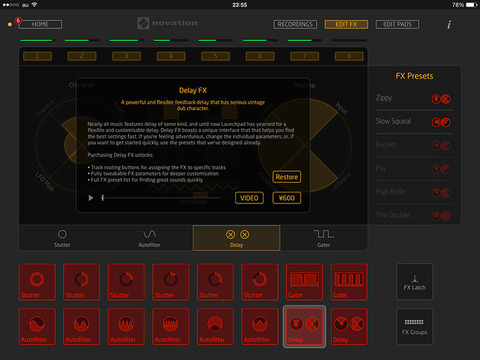Choose the Psy preset

pyautogui.click(x=414, y=169)
